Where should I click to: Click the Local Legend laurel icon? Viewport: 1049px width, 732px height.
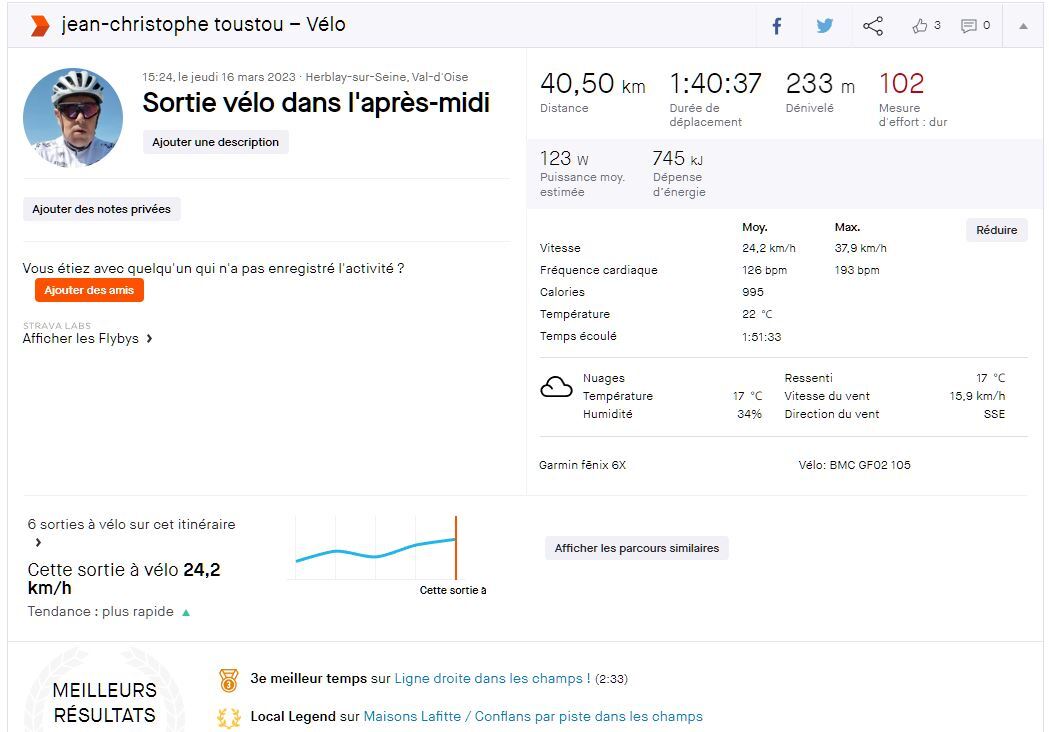pyautogui.click(x=229, y=717)
